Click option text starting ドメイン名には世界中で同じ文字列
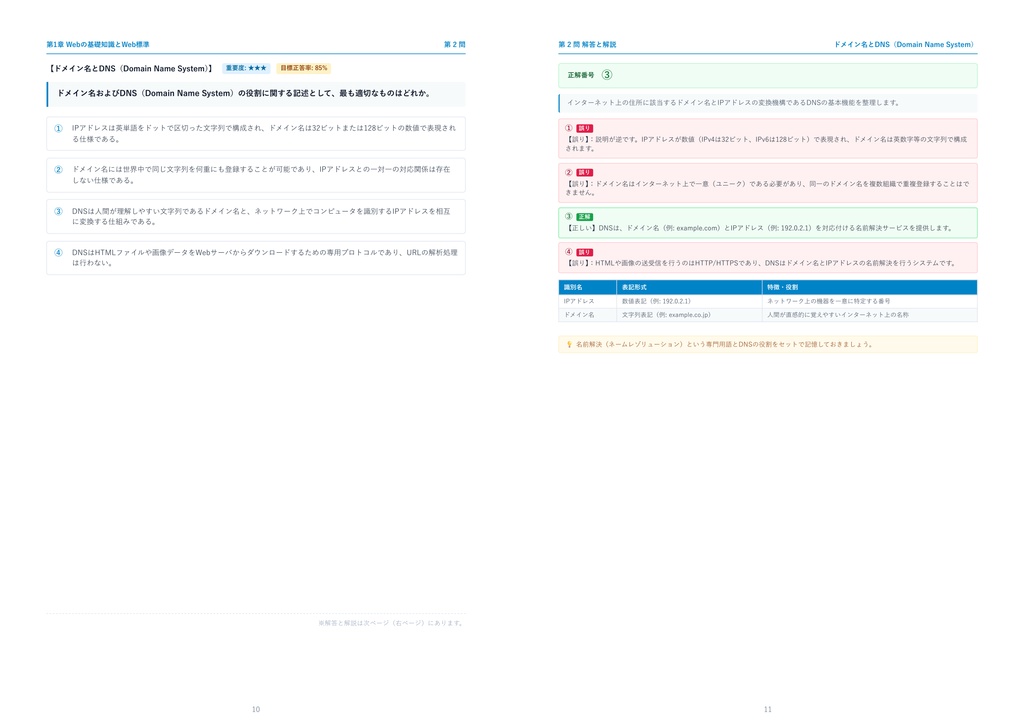The image size is (1024, 724). (261, 174)
